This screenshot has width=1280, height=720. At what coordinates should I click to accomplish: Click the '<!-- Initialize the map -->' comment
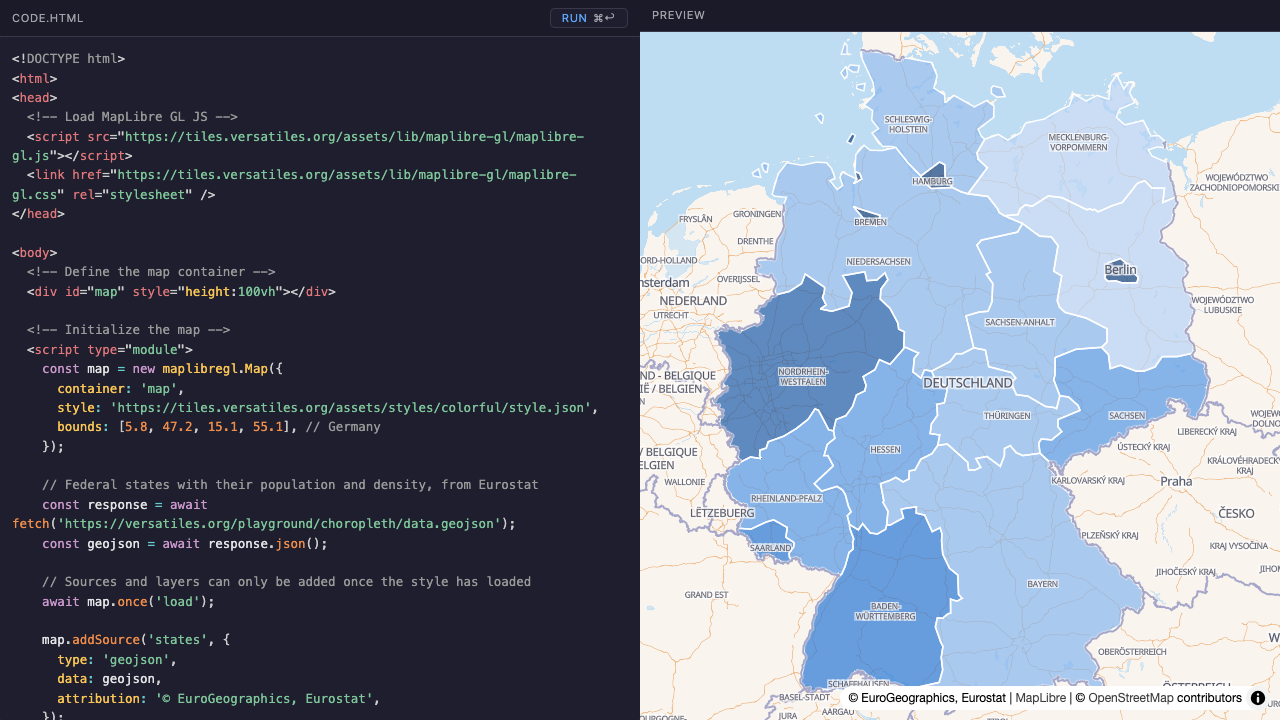click(x=128, y=330)
